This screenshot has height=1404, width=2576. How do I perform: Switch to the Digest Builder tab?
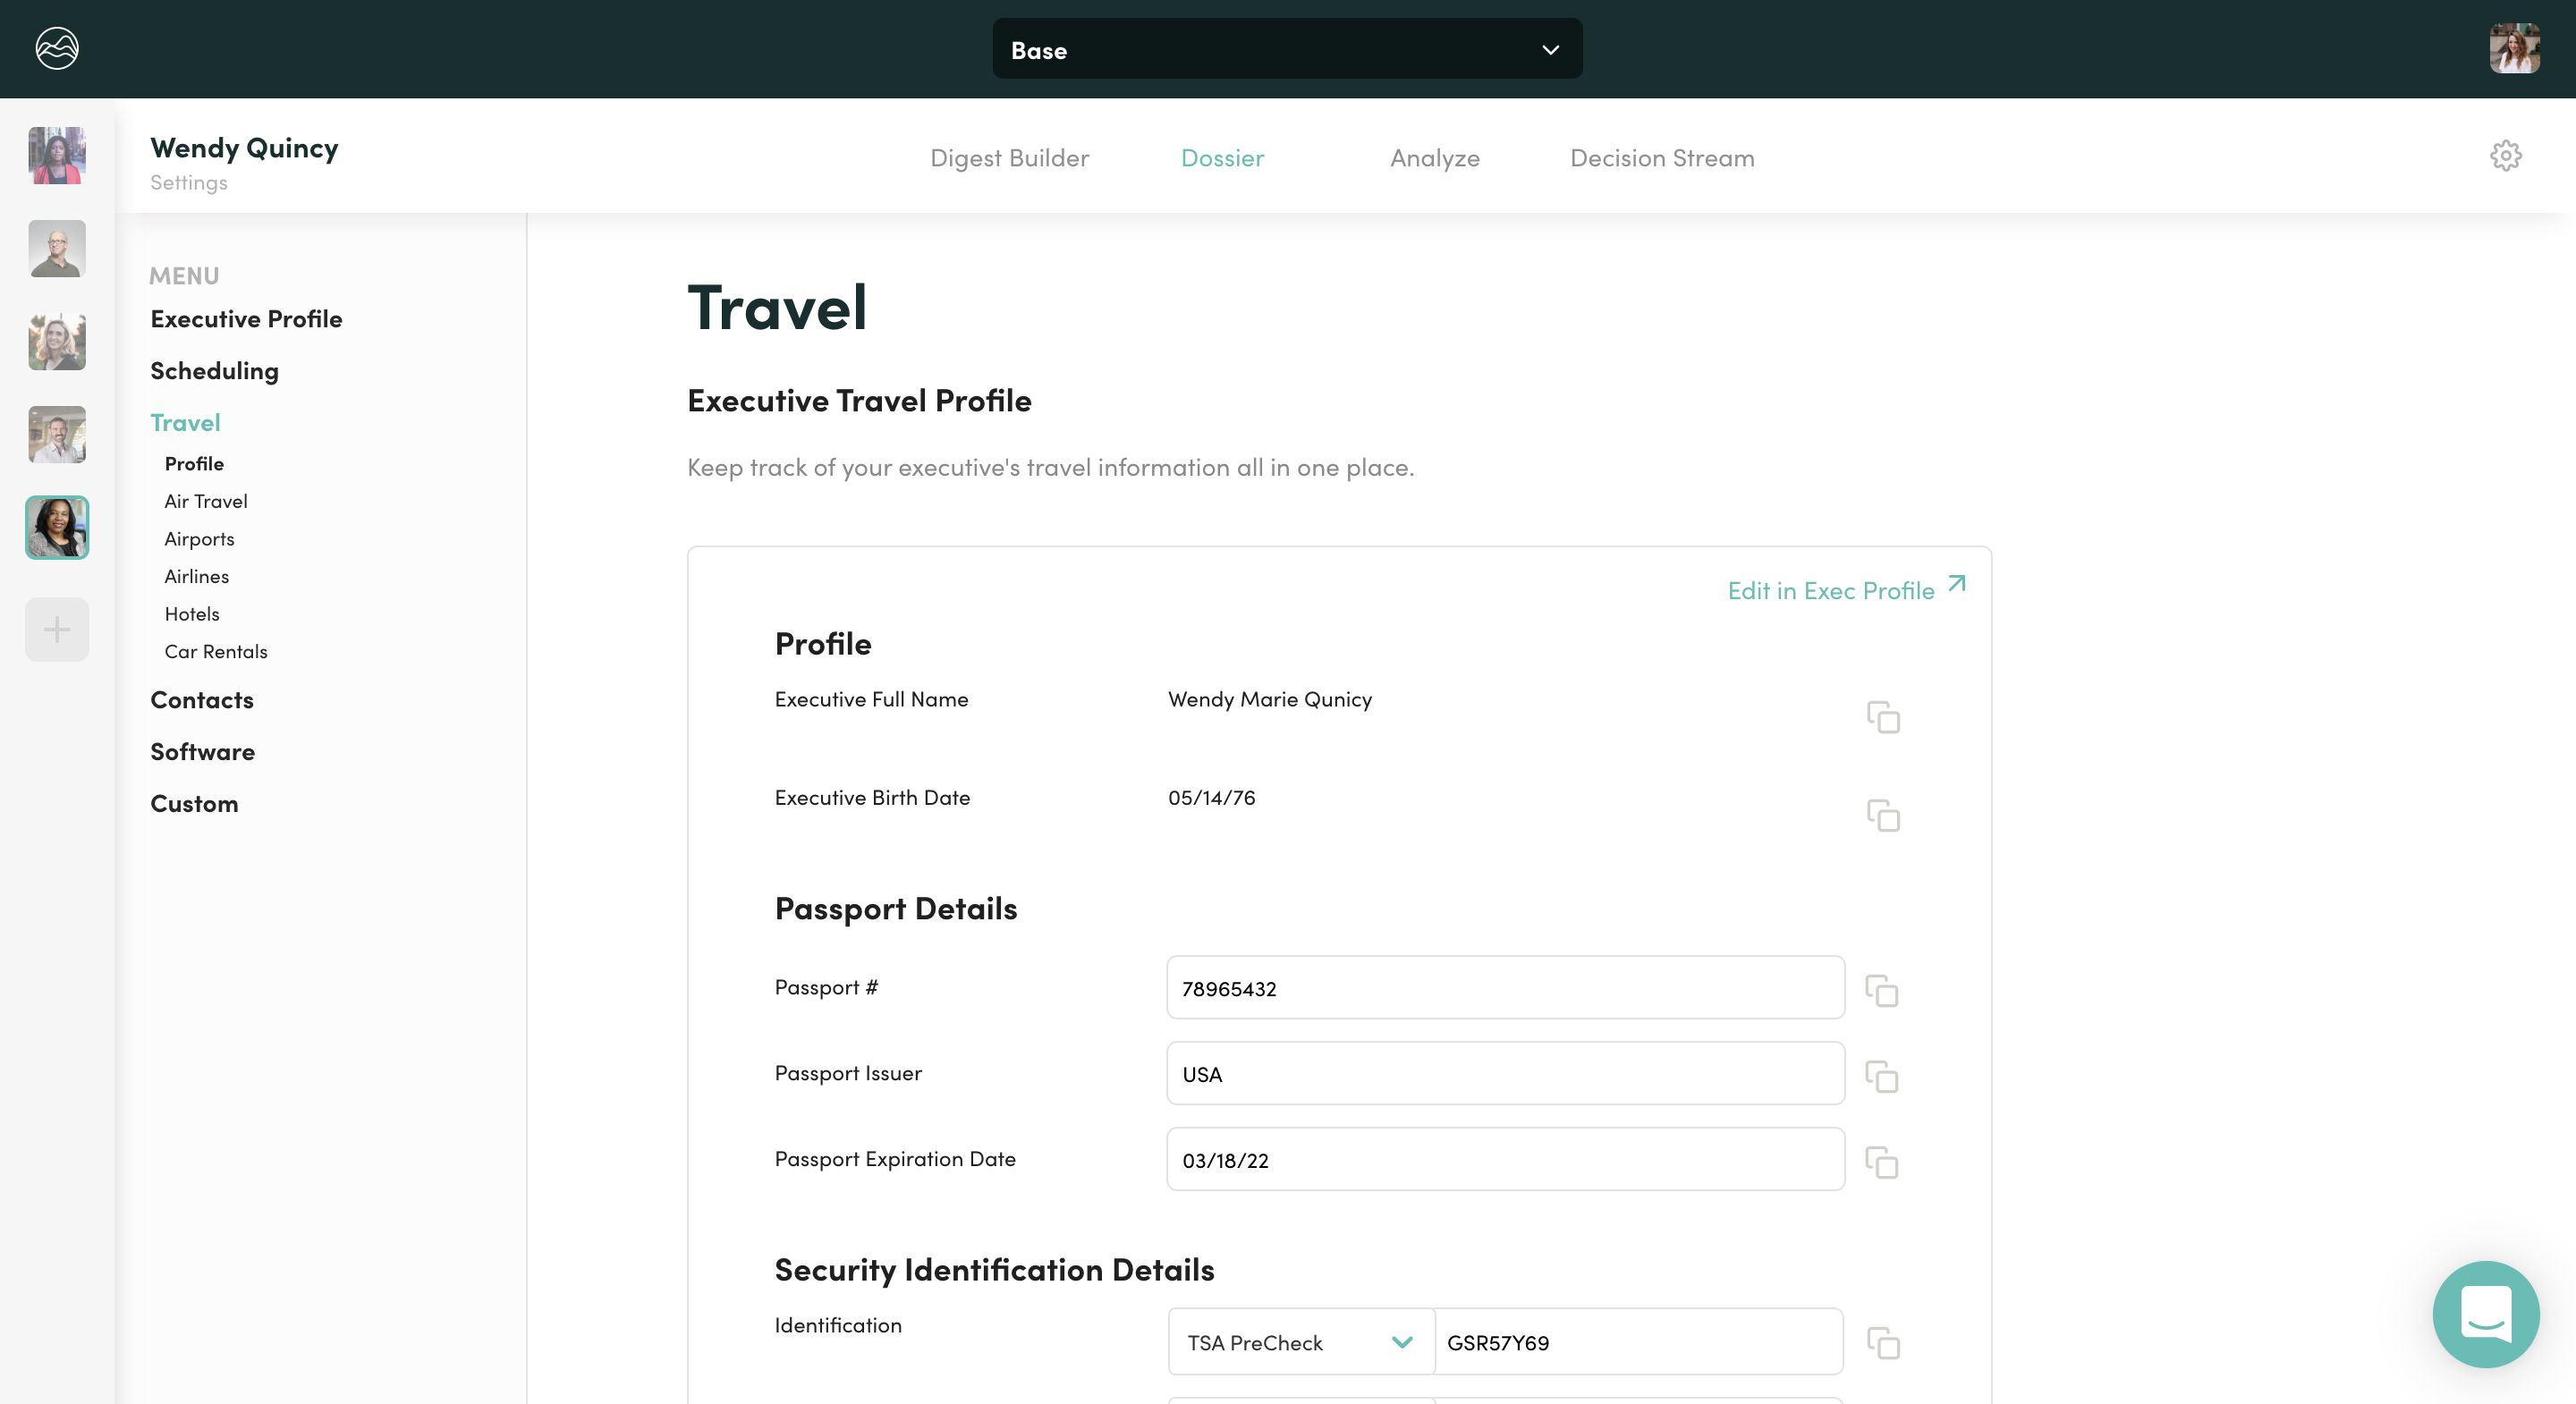(x=1009, y=158)
